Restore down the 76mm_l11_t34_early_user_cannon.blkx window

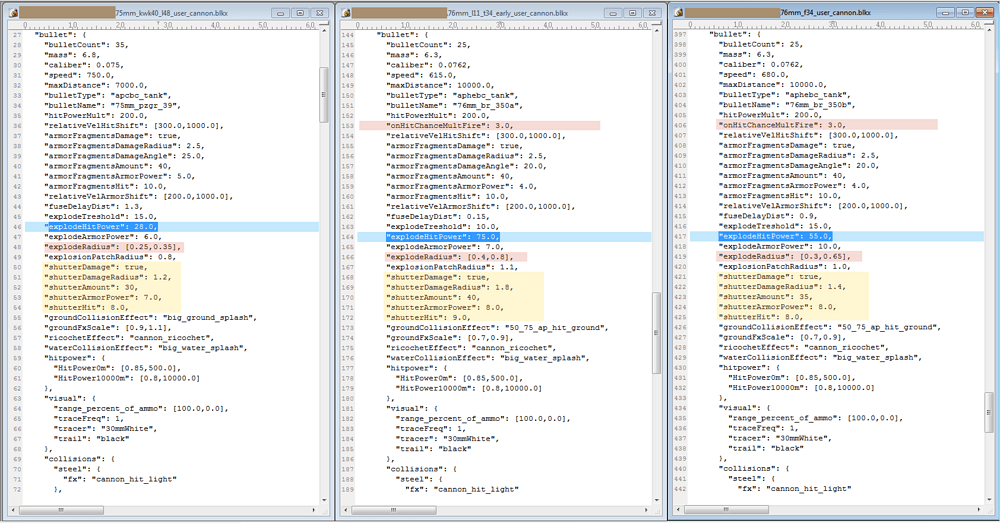pos(633,13)
